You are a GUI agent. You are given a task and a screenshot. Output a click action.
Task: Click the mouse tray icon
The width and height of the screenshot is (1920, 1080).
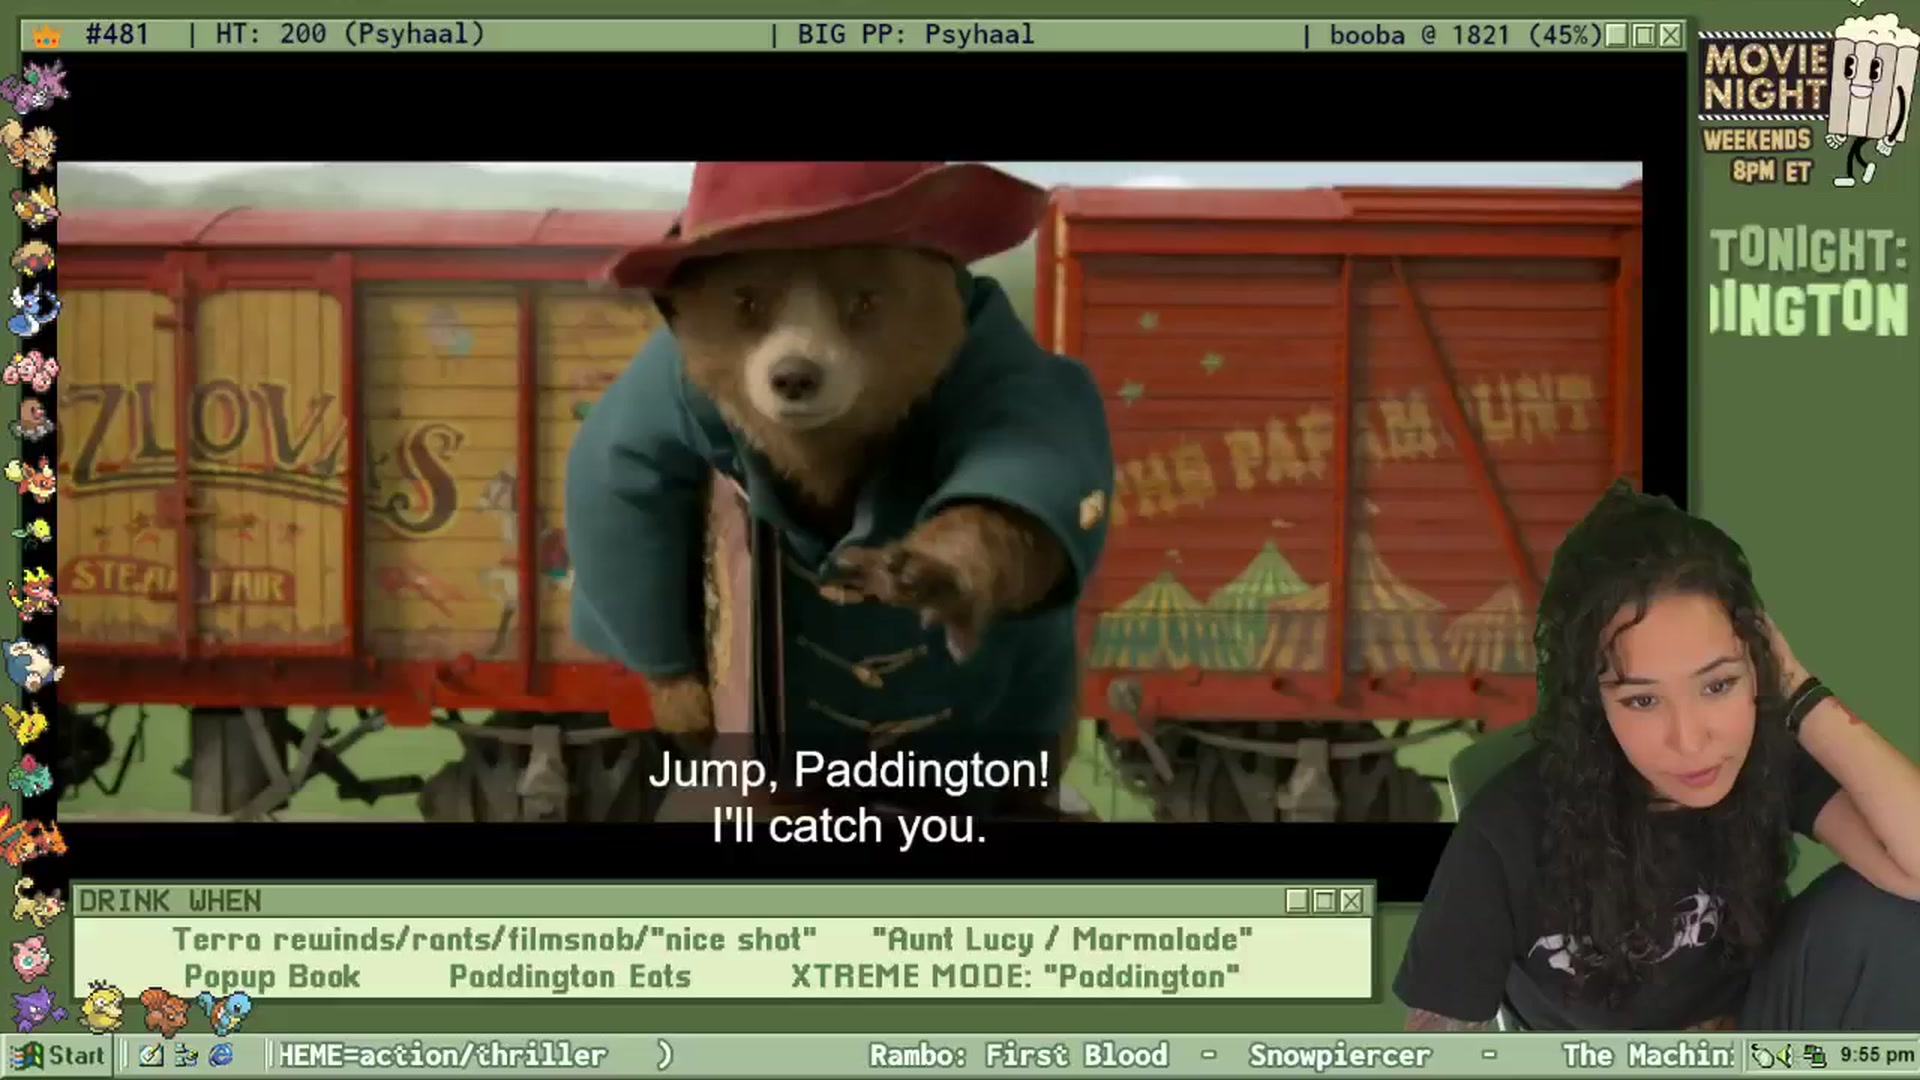tap(1762, 1055)
